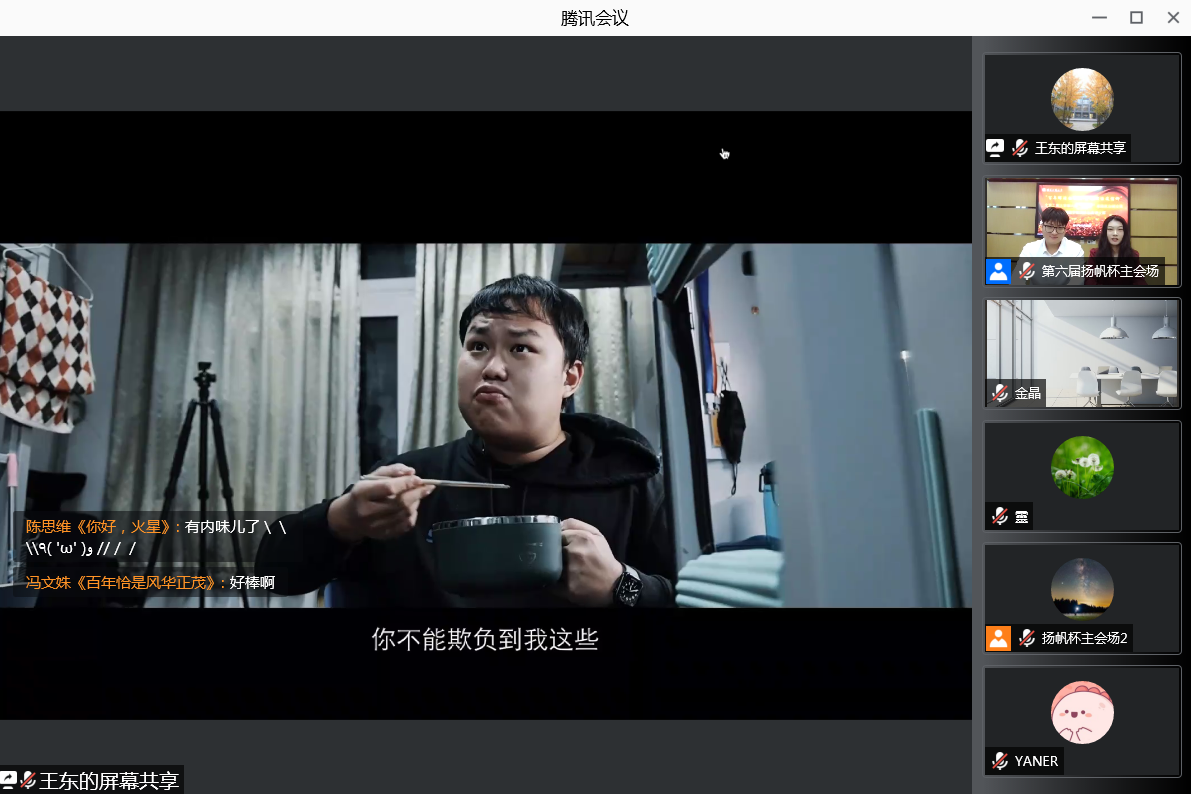The image size is (1191, 794).
Task: Click screen share icon in 王东 participant tile
Action: [995, 148]
